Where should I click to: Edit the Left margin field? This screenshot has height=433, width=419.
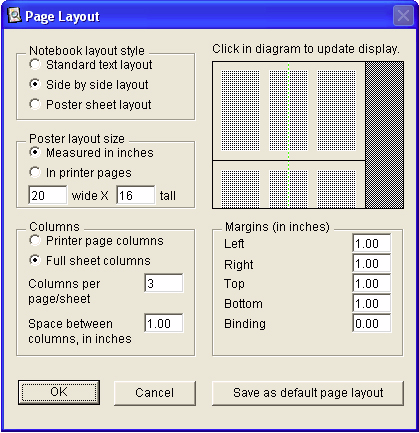[372, 243]
